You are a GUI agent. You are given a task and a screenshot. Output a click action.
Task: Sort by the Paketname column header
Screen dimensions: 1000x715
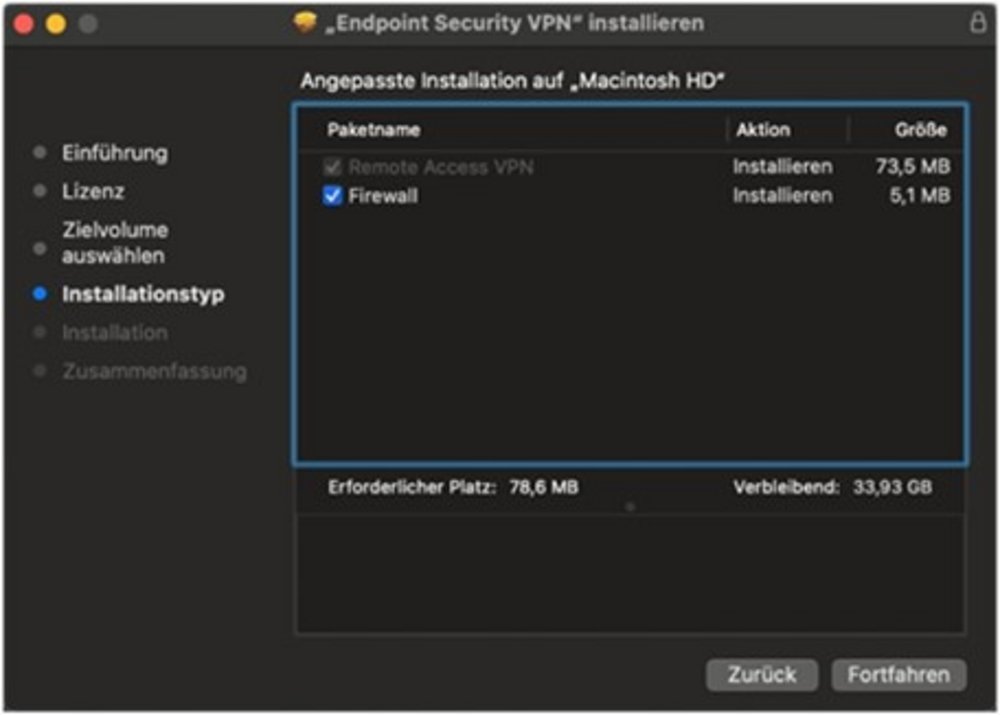pos(374,130)
